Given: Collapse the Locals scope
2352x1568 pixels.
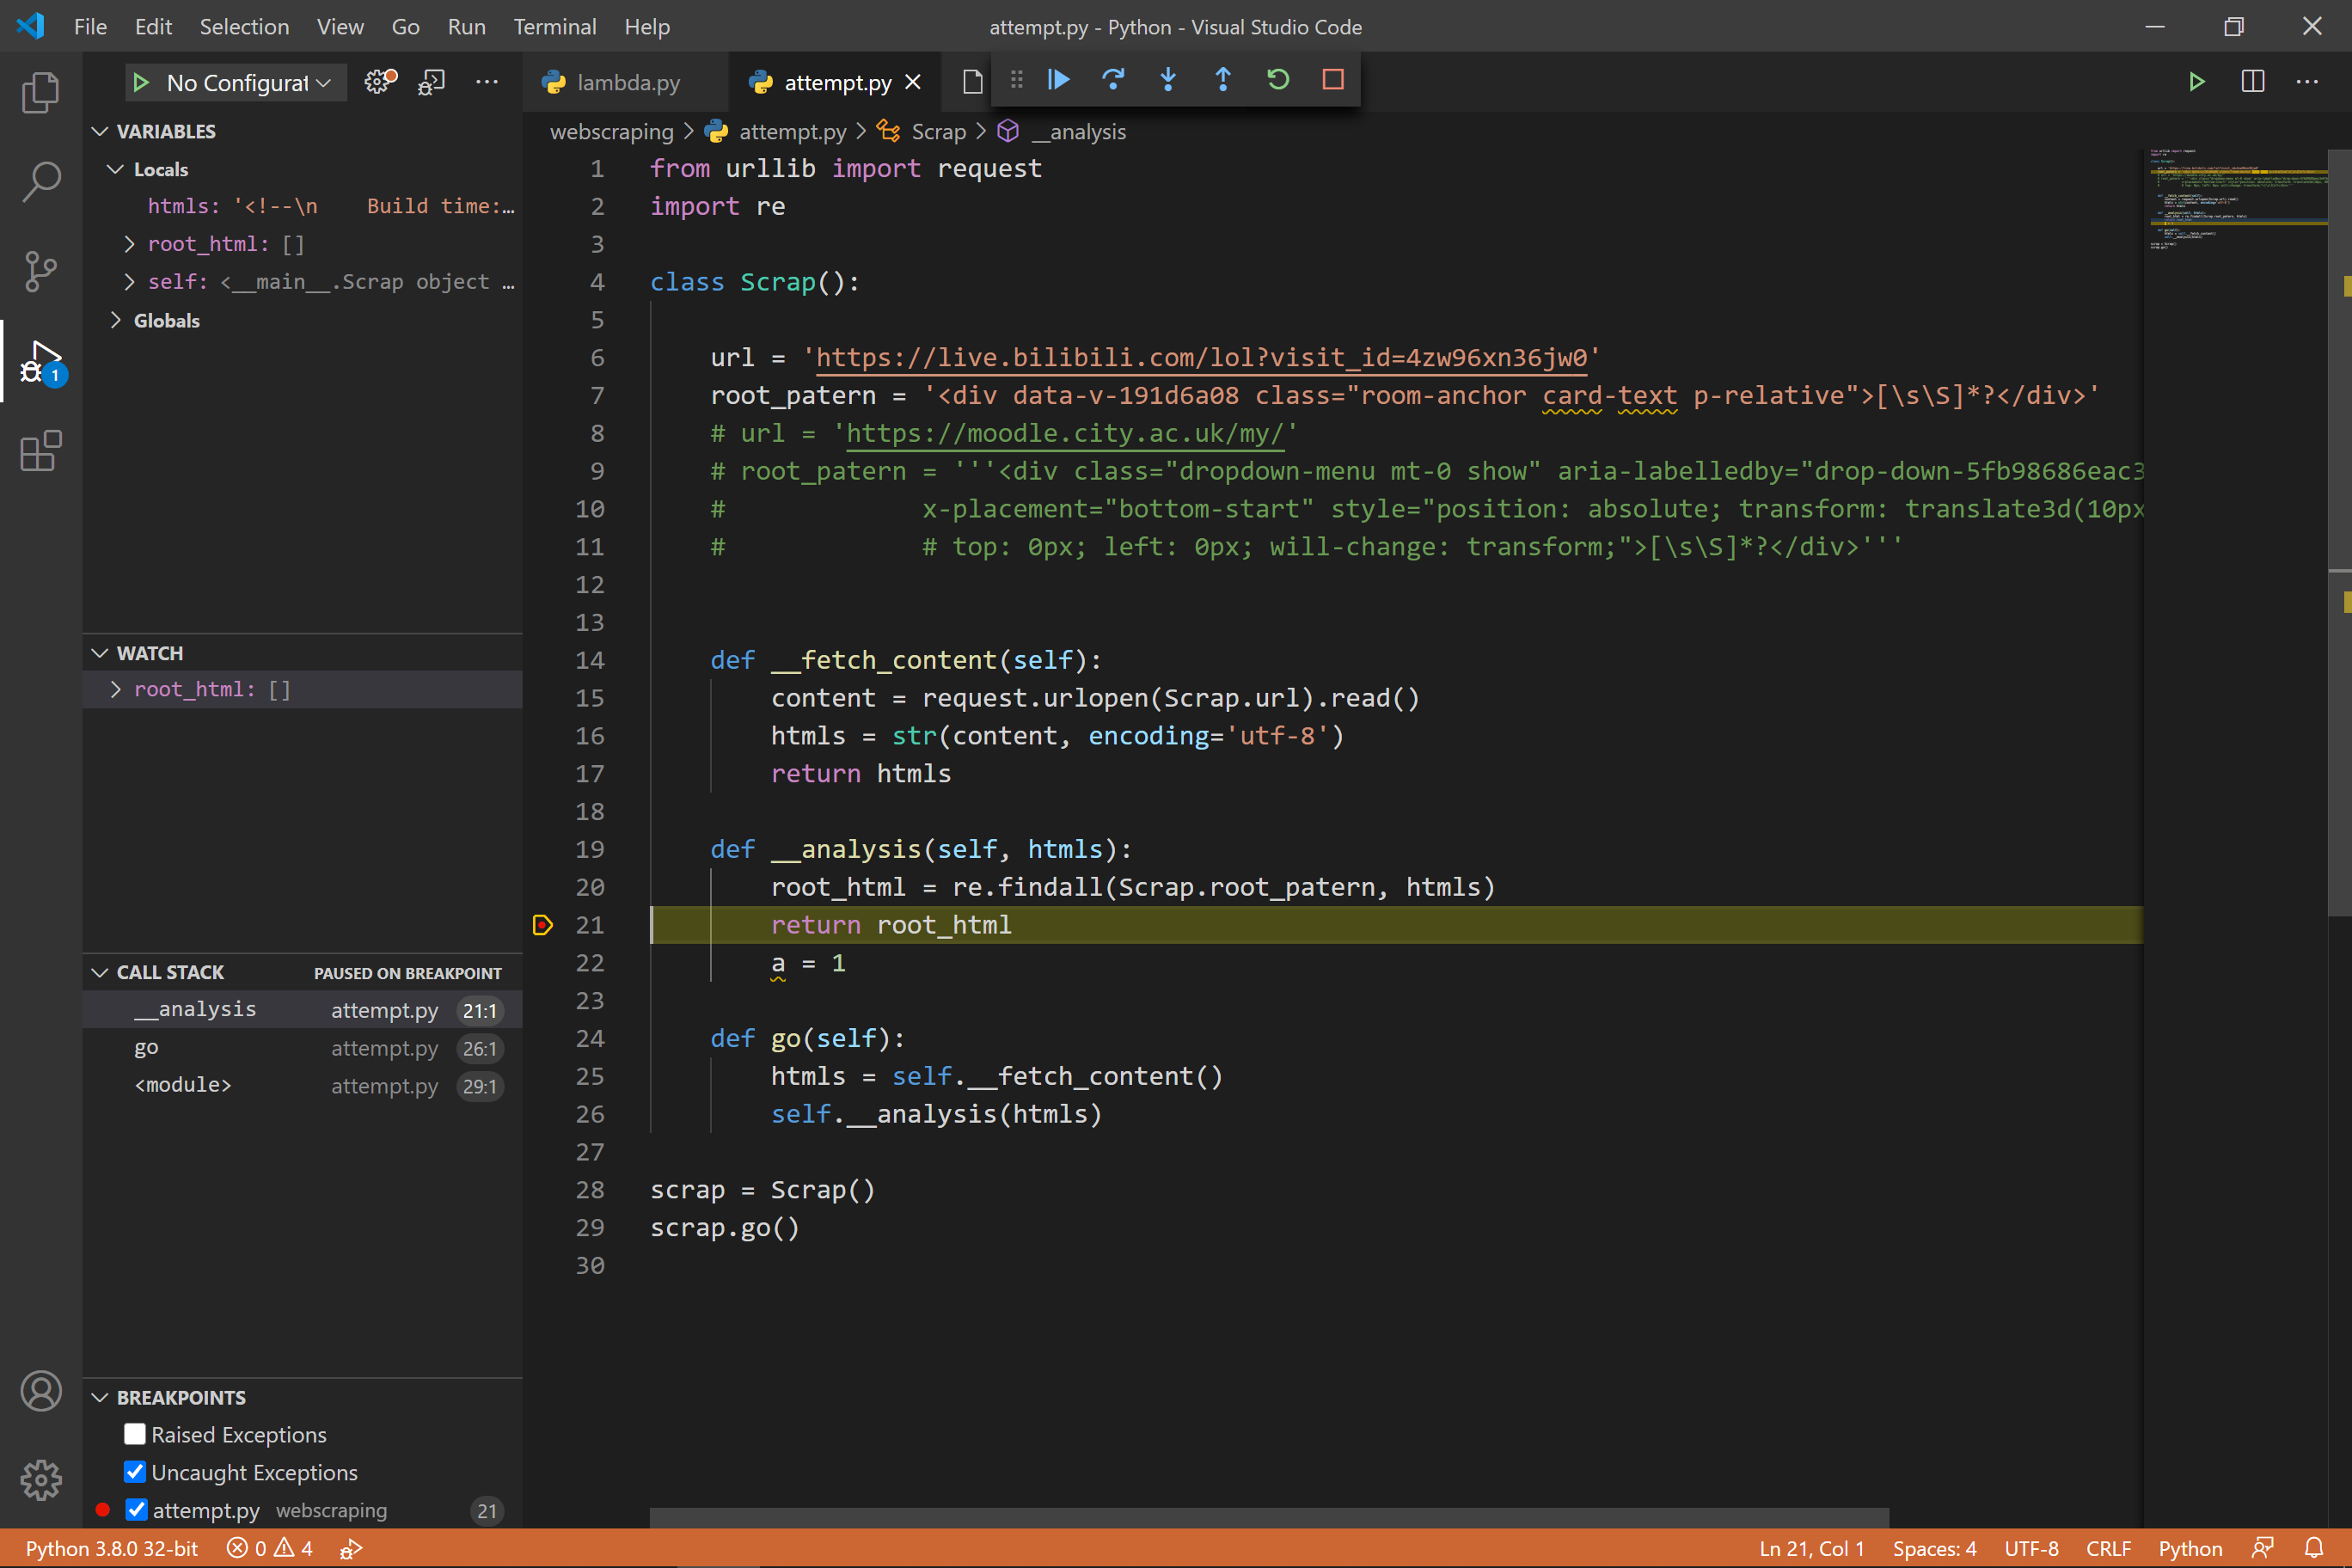Looking at the screenshot, I should point(116,169).
